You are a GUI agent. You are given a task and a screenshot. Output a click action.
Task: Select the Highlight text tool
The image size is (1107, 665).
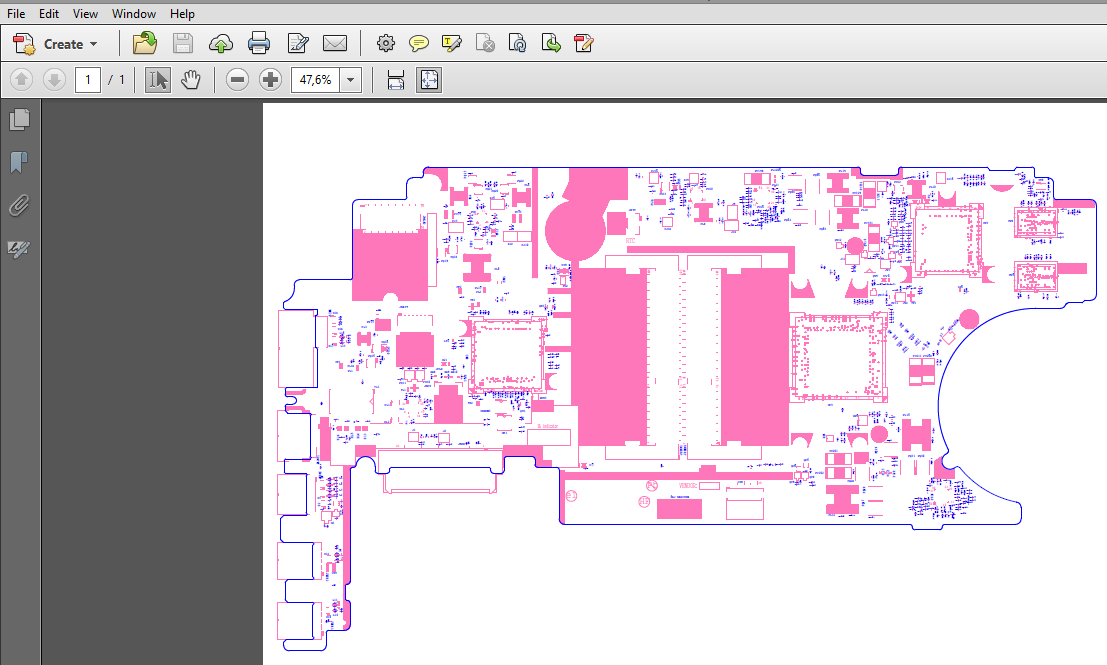pyautogui.click(x=452, y=43)
